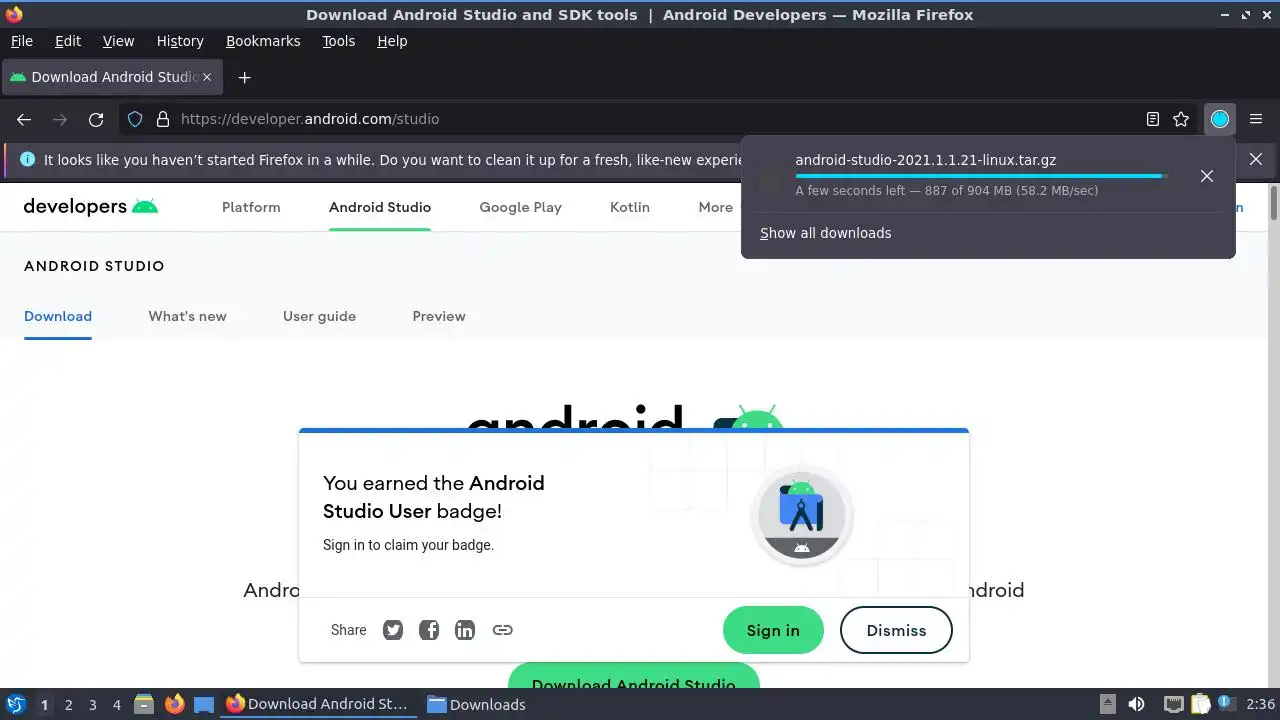
Task: Expand the More navigation item
Action: 716,207
